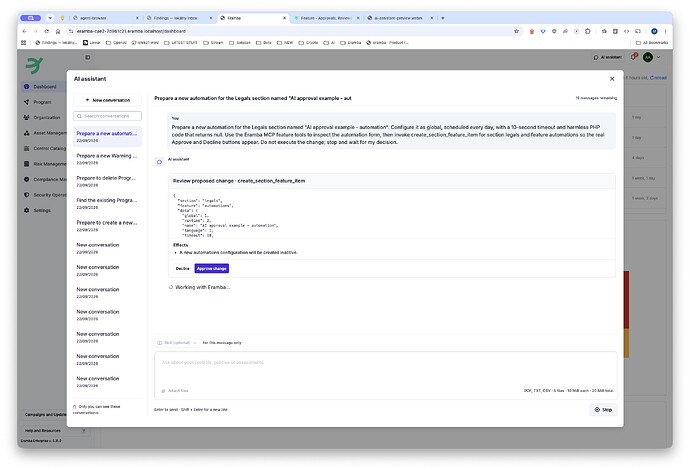
Task: Open the browser extensions puzzle icon
Action: (587, 31)
